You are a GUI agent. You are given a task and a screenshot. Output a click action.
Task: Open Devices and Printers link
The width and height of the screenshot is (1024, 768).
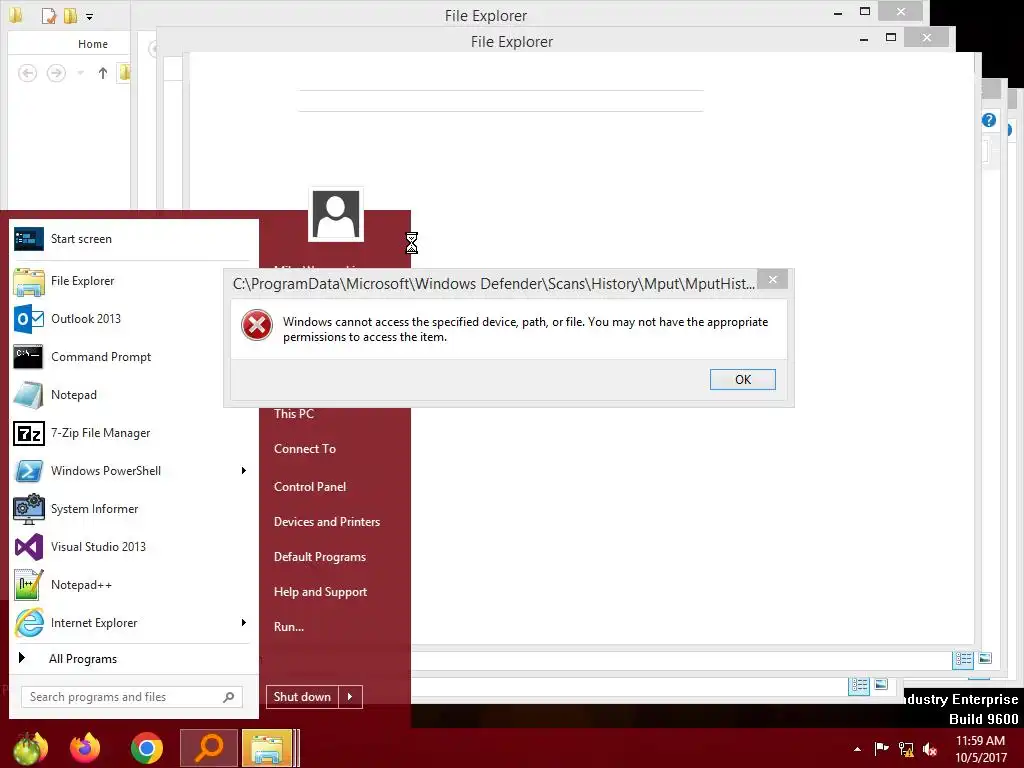pyautogui.click(x=327, y=522)
